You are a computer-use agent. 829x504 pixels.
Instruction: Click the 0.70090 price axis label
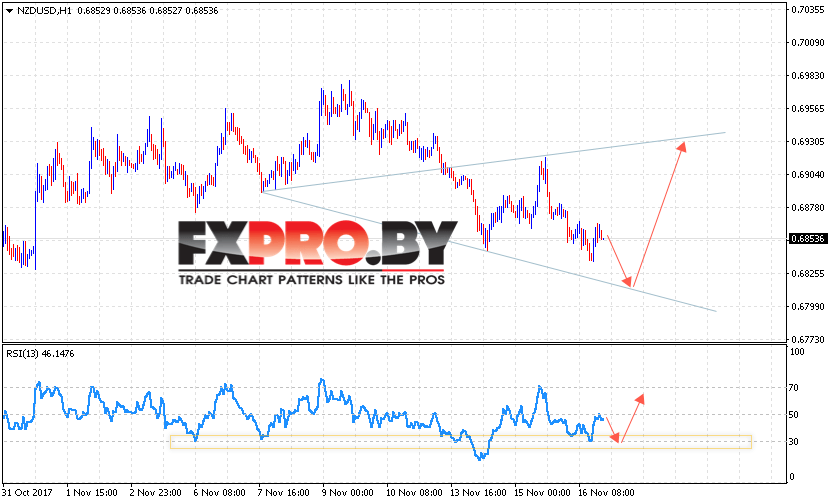point(807,42)
